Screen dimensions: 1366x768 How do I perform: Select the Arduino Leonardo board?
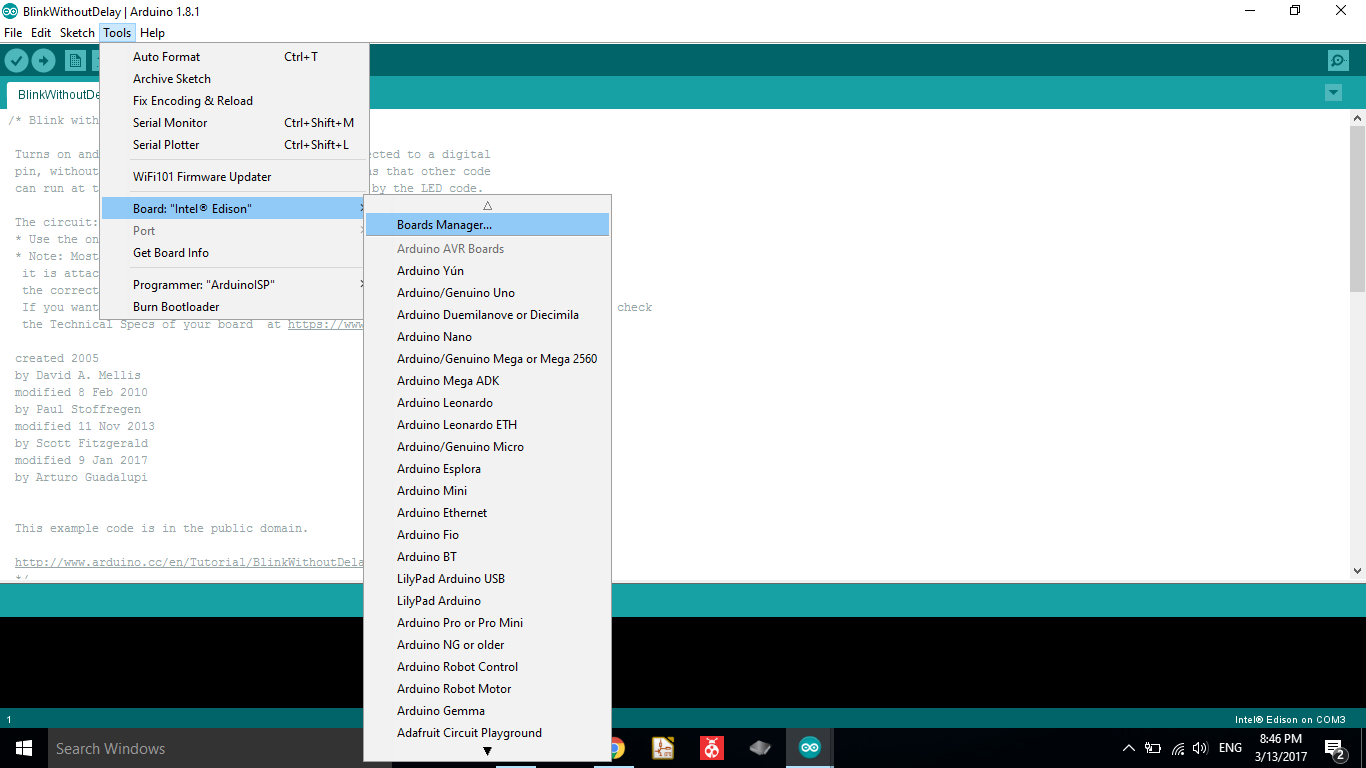pyautogui.click(x=487, y=403)
